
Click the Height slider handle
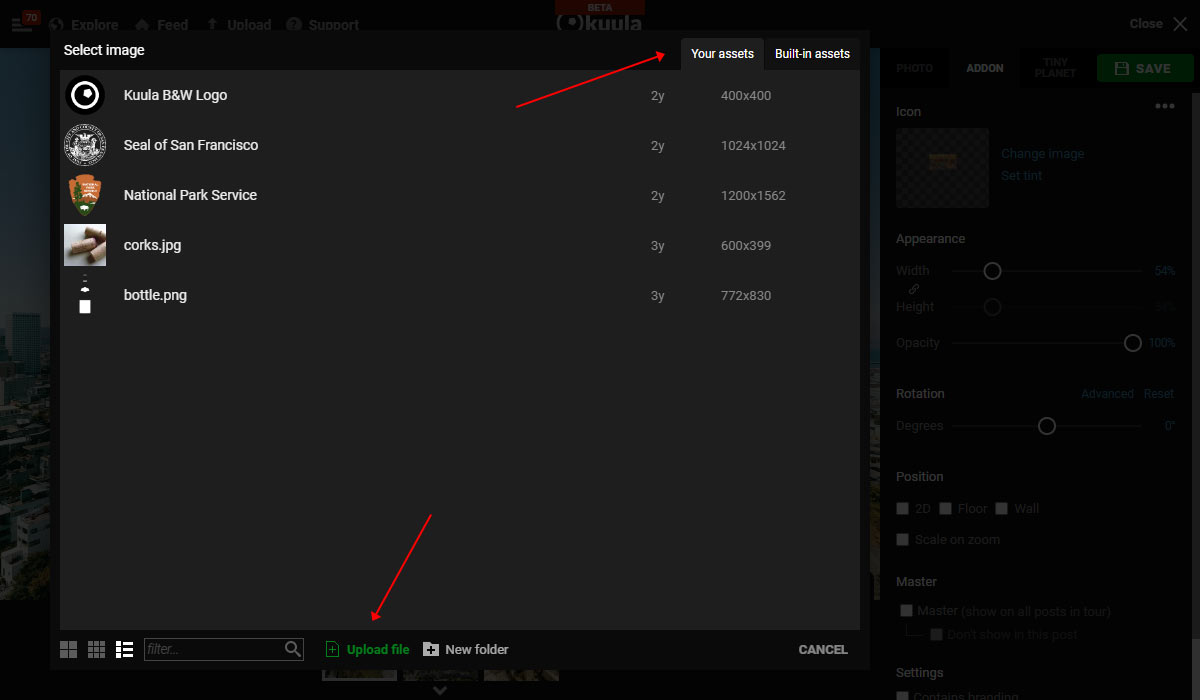coord(992,307)
